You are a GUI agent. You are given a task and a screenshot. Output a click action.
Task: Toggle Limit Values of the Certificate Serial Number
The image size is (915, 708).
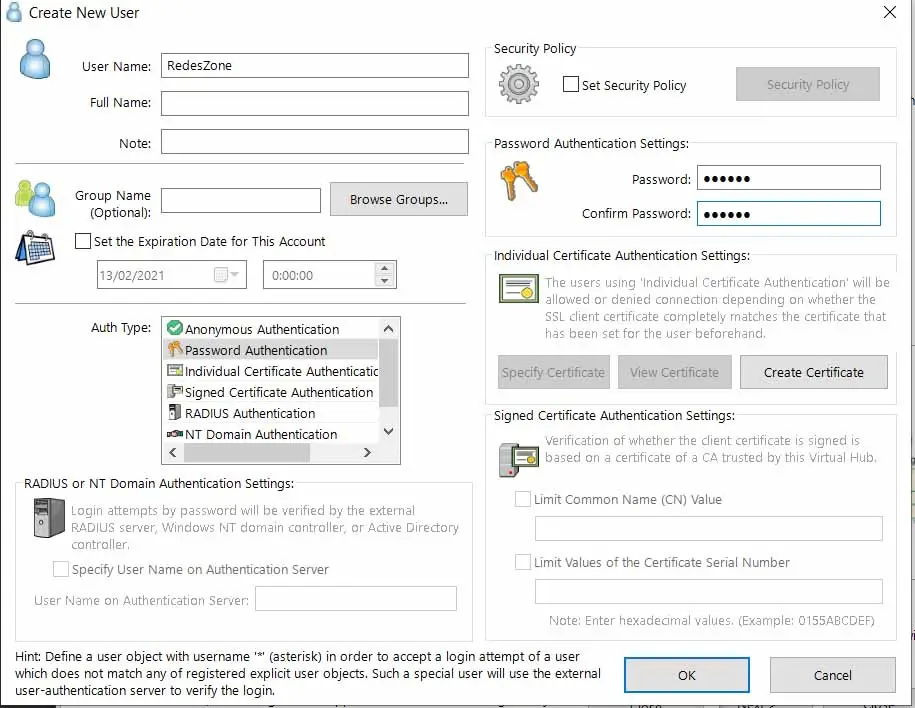point(522,562)
